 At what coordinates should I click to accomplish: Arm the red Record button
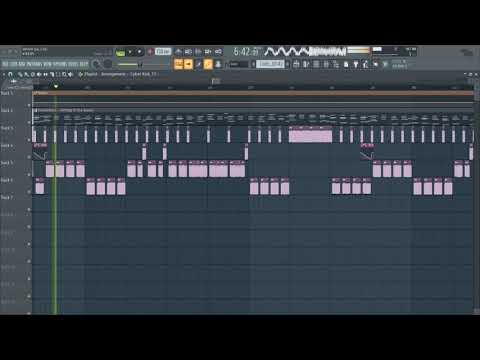150,52
